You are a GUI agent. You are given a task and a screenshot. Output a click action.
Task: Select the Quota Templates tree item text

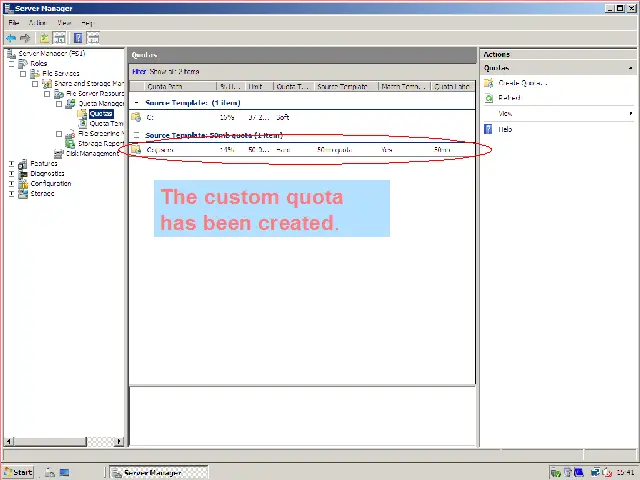point(106,124)
